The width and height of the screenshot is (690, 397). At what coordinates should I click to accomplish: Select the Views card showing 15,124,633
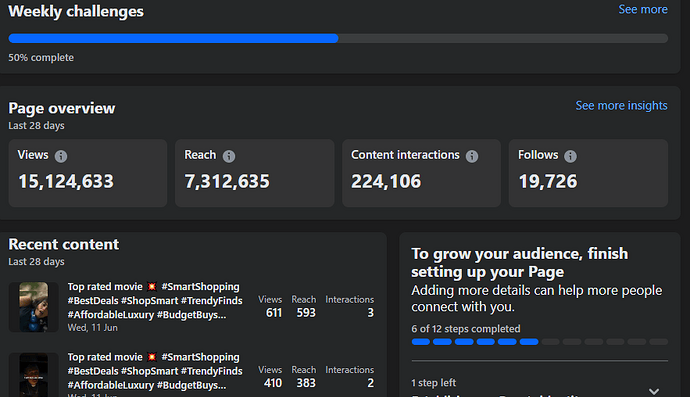click(88, 173)
